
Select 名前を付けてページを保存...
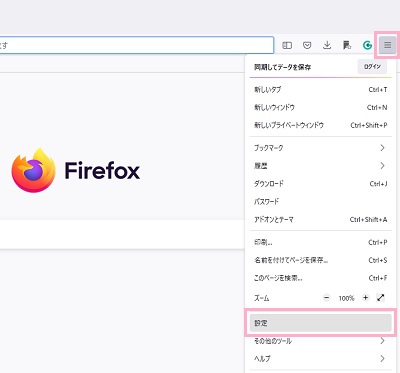point(320,260)
